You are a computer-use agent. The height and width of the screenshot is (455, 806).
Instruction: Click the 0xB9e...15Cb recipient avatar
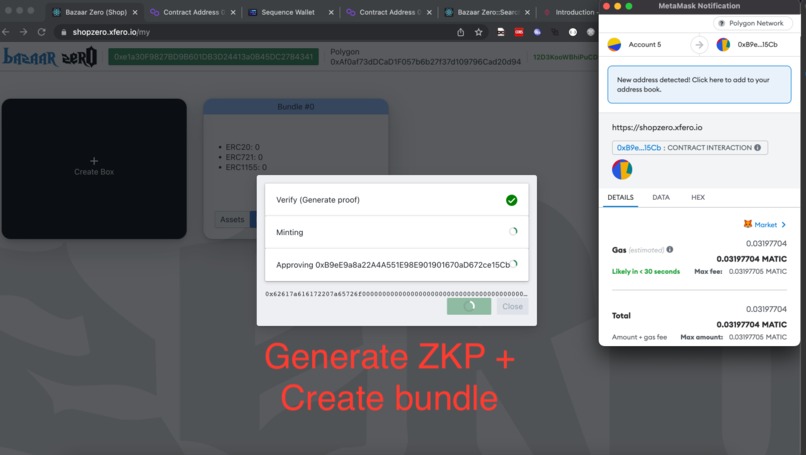[723, 45]
